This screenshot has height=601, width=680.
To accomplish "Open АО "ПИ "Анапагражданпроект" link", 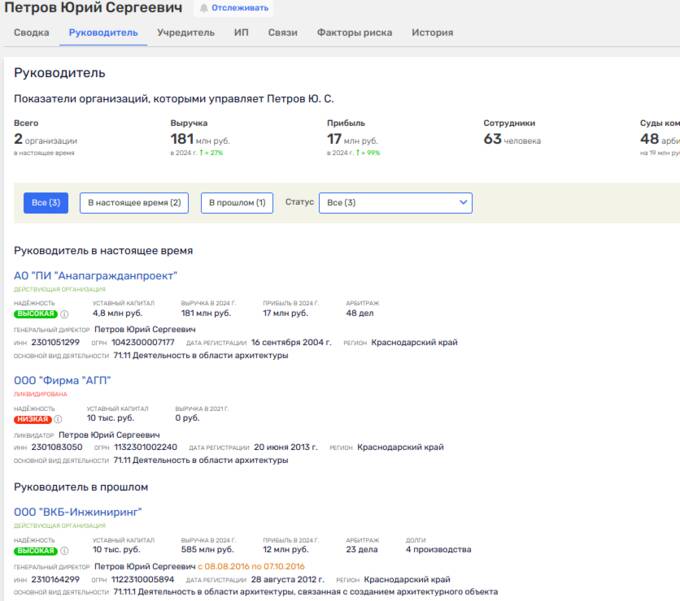I will click(95, 276).
